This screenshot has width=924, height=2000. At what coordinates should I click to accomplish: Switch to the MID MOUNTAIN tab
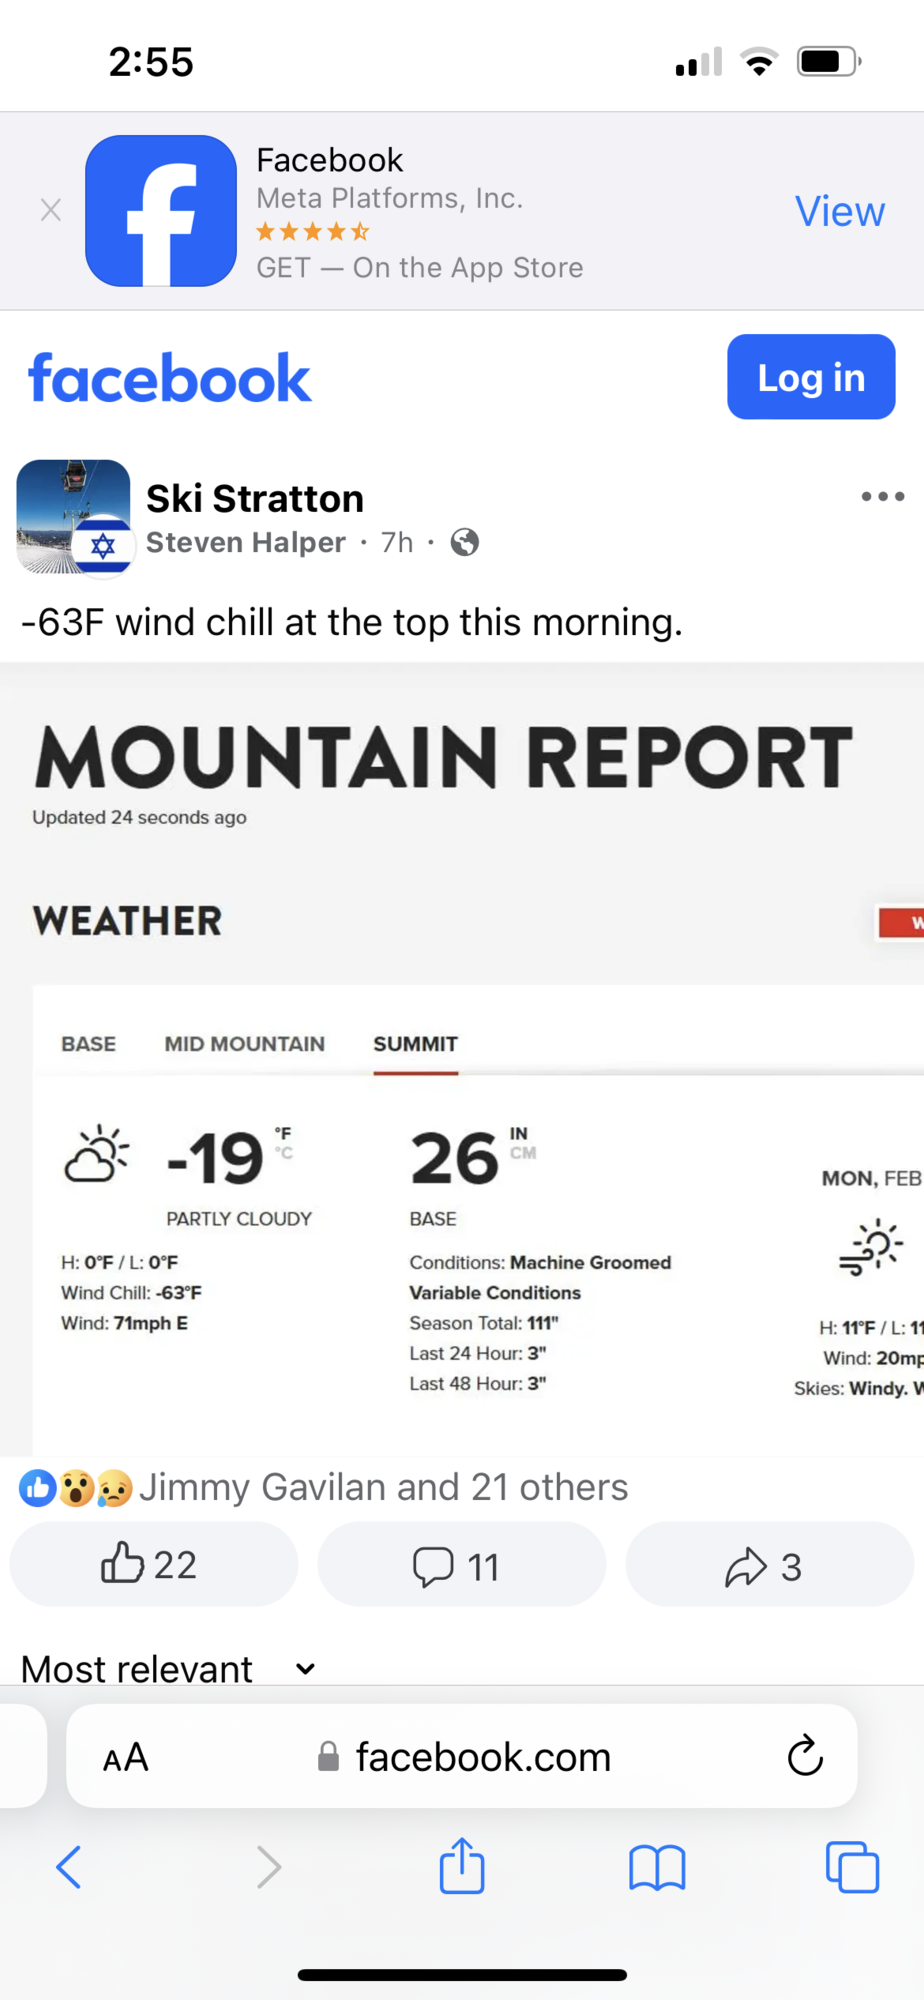coord(245,1044)
